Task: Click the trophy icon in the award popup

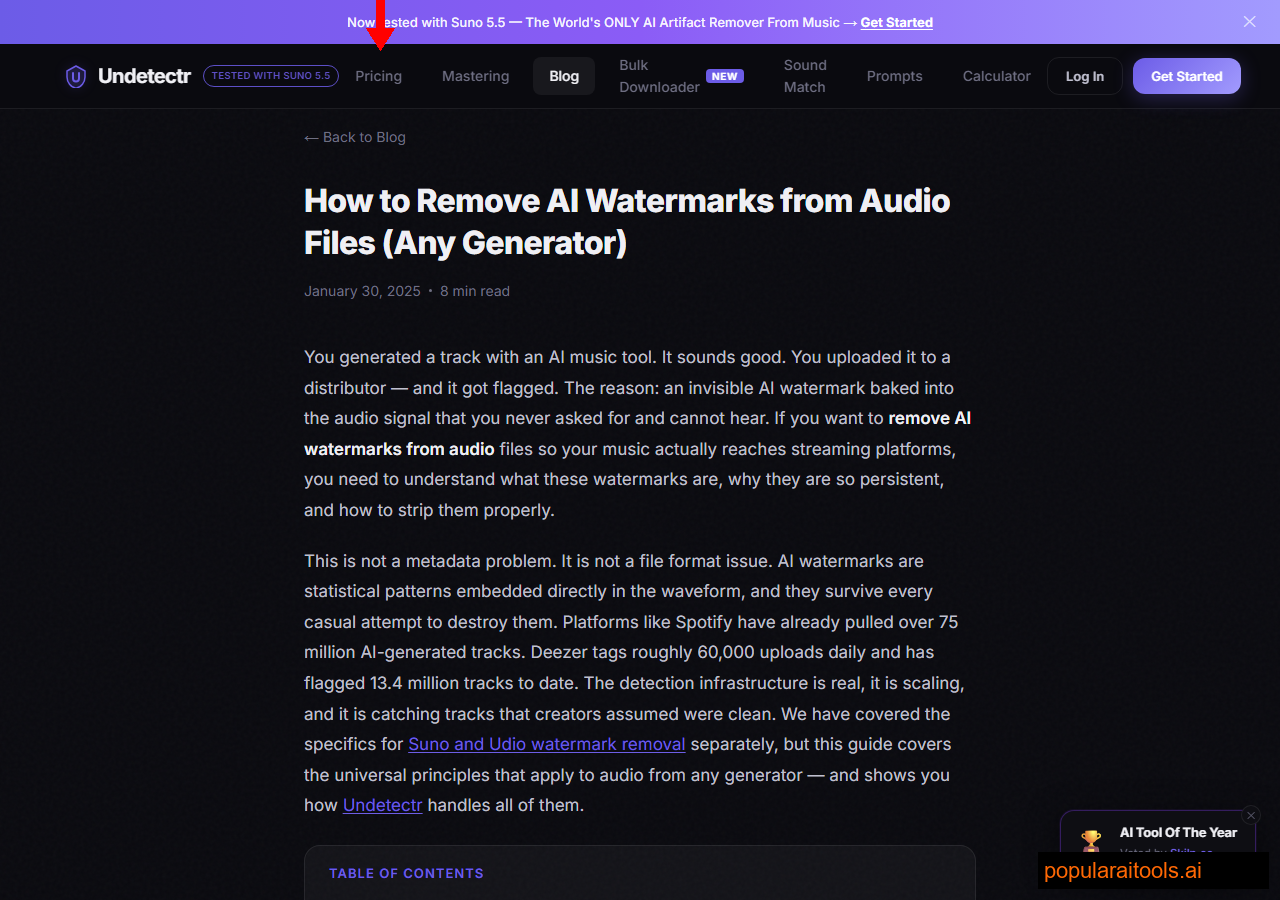Action: point(1091,840)
